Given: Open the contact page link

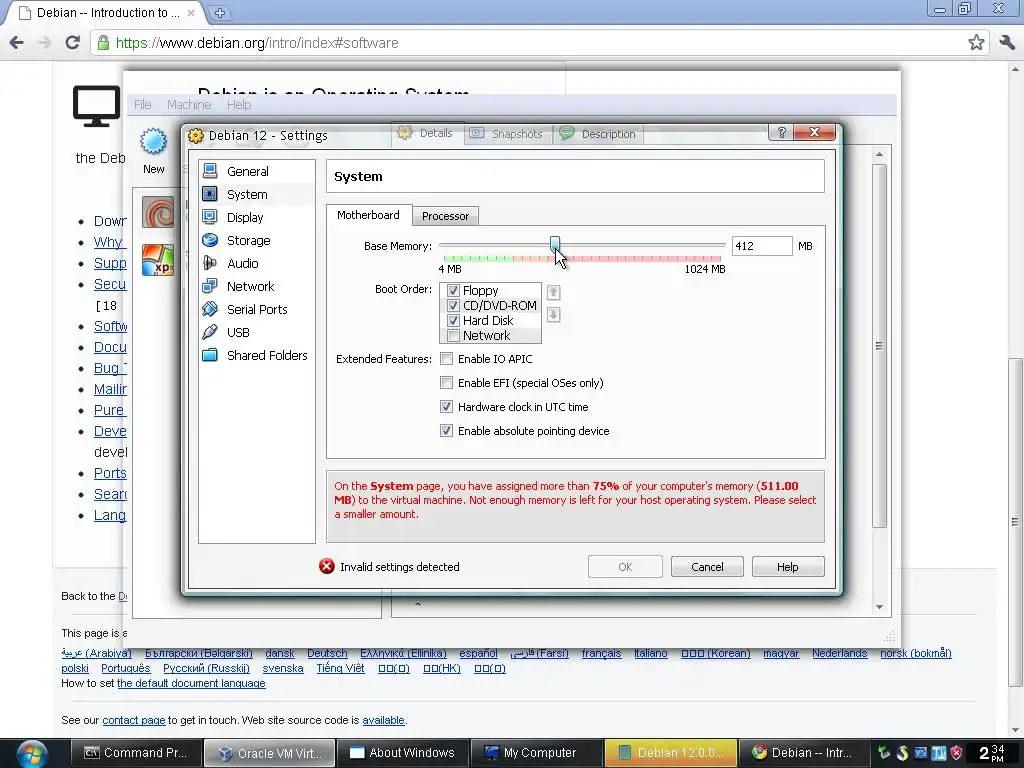Looking at the screenshot, I should [x=134, y=720].
